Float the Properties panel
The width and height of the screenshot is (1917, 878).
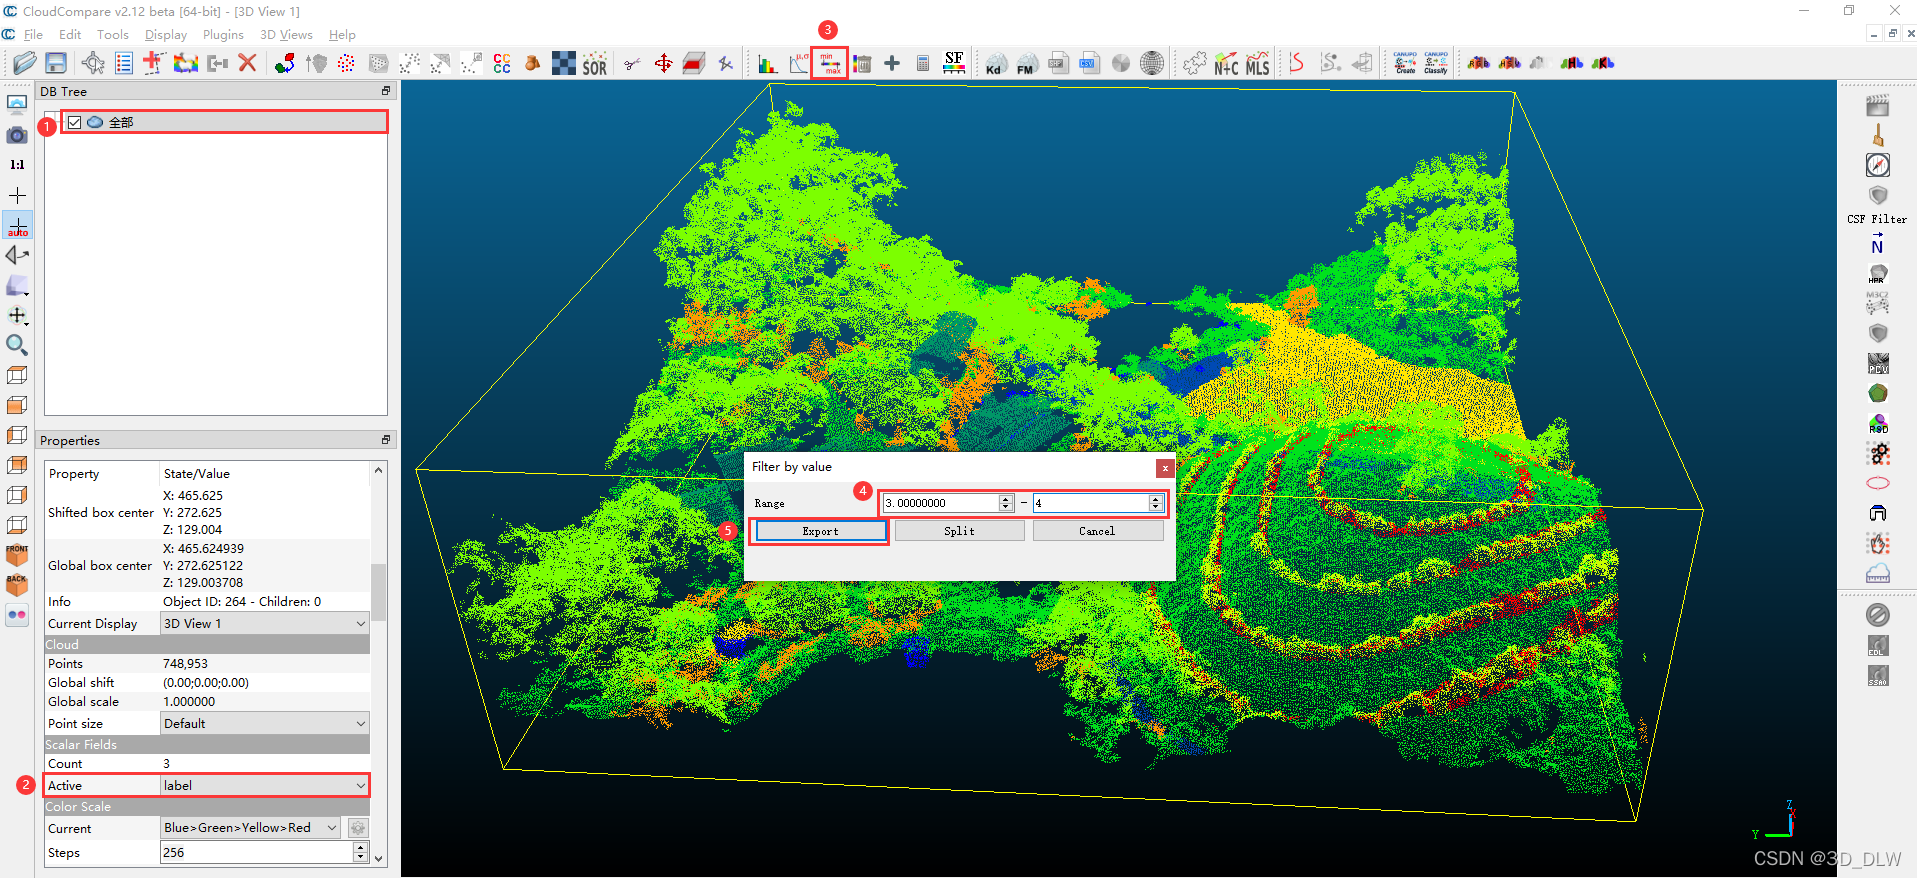point(386,440)
